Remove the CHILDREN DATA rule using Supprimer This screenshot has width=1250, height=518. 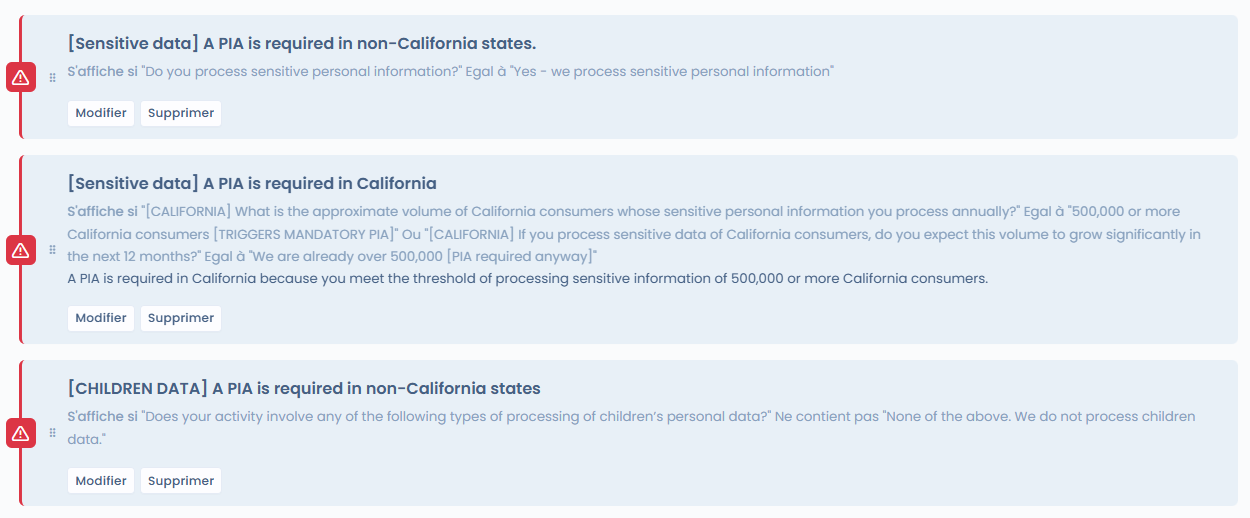pyautogui.click(x=181, y=481)
